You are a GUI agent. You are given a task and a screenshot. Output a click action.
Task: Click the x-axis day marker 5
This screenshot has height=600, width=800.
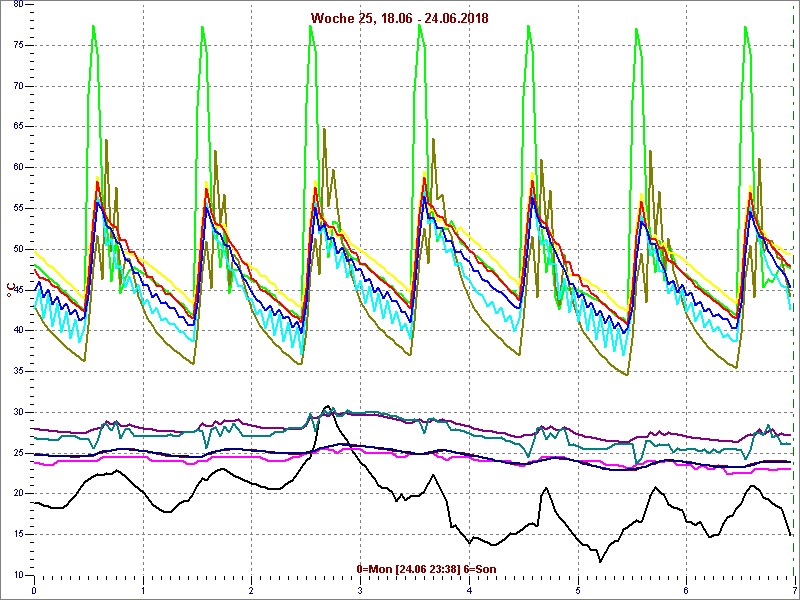(x=578, y=590)
